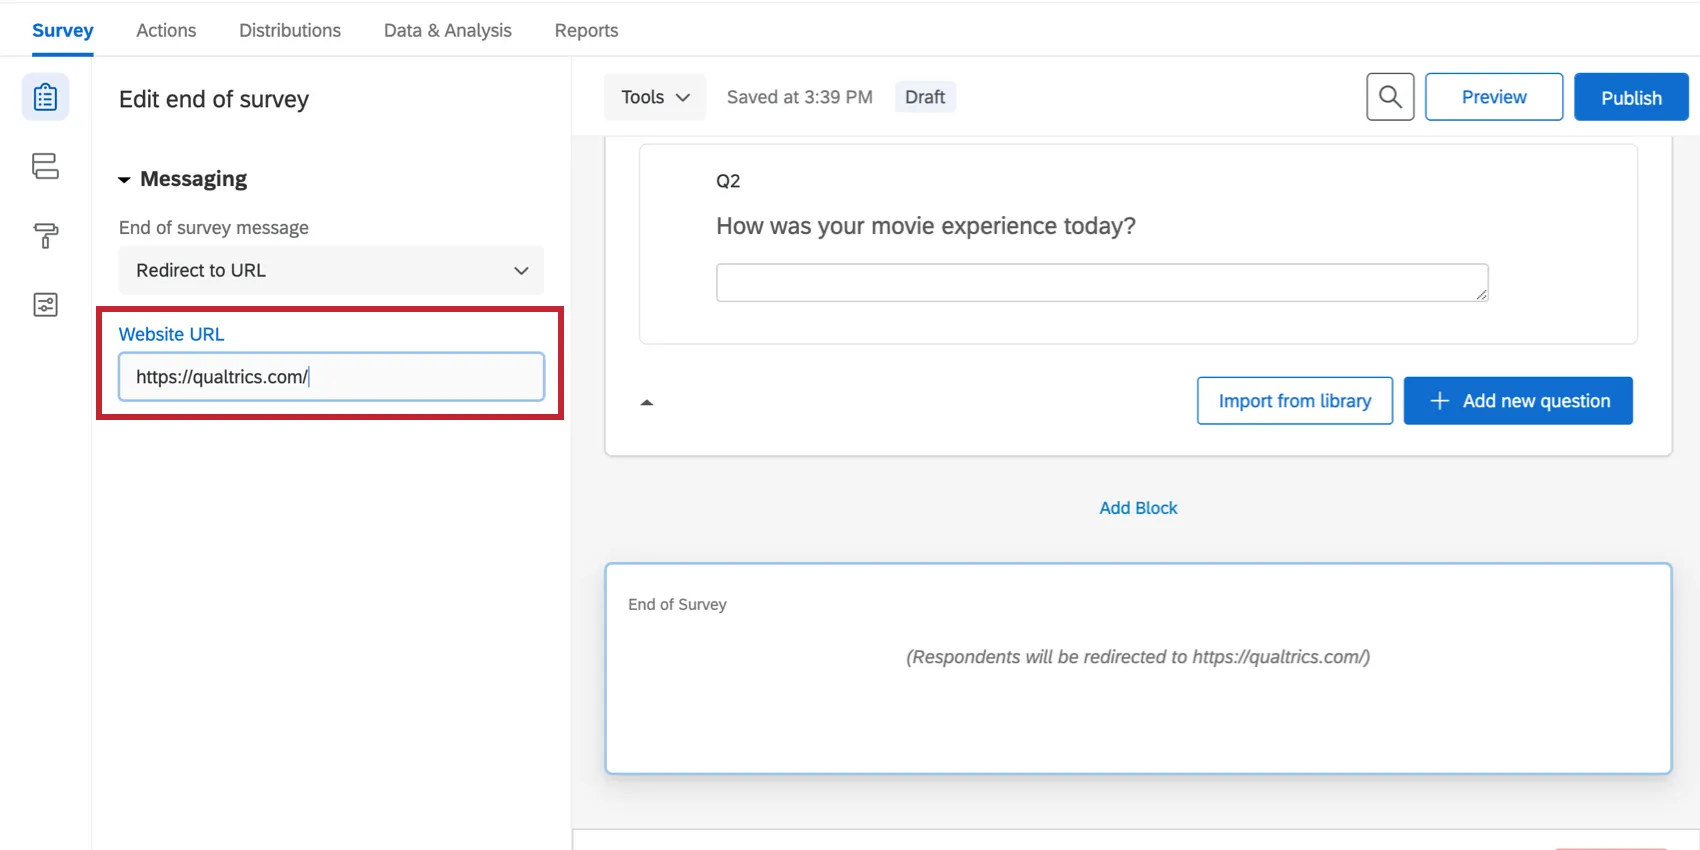Open End of survey message dropdown
Image resolution: width=1700 pixels, height=850 pixels.
coord(331,270)
